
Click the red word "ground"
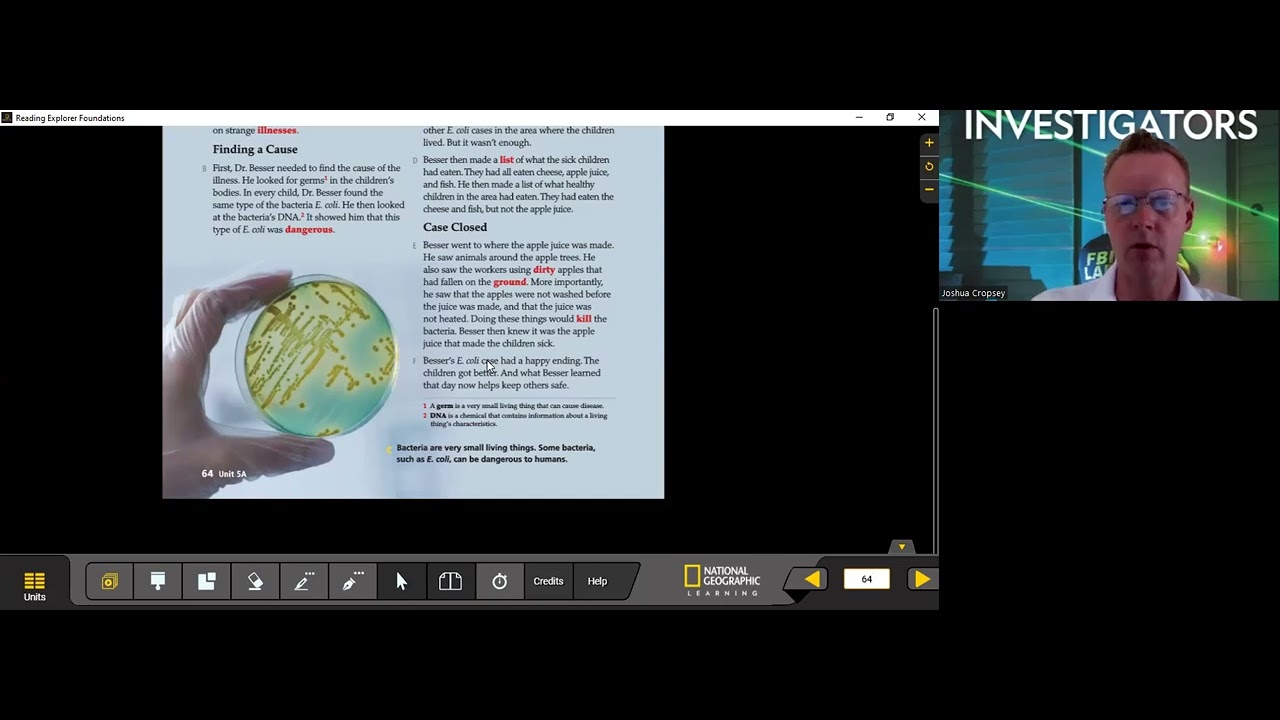509,282
